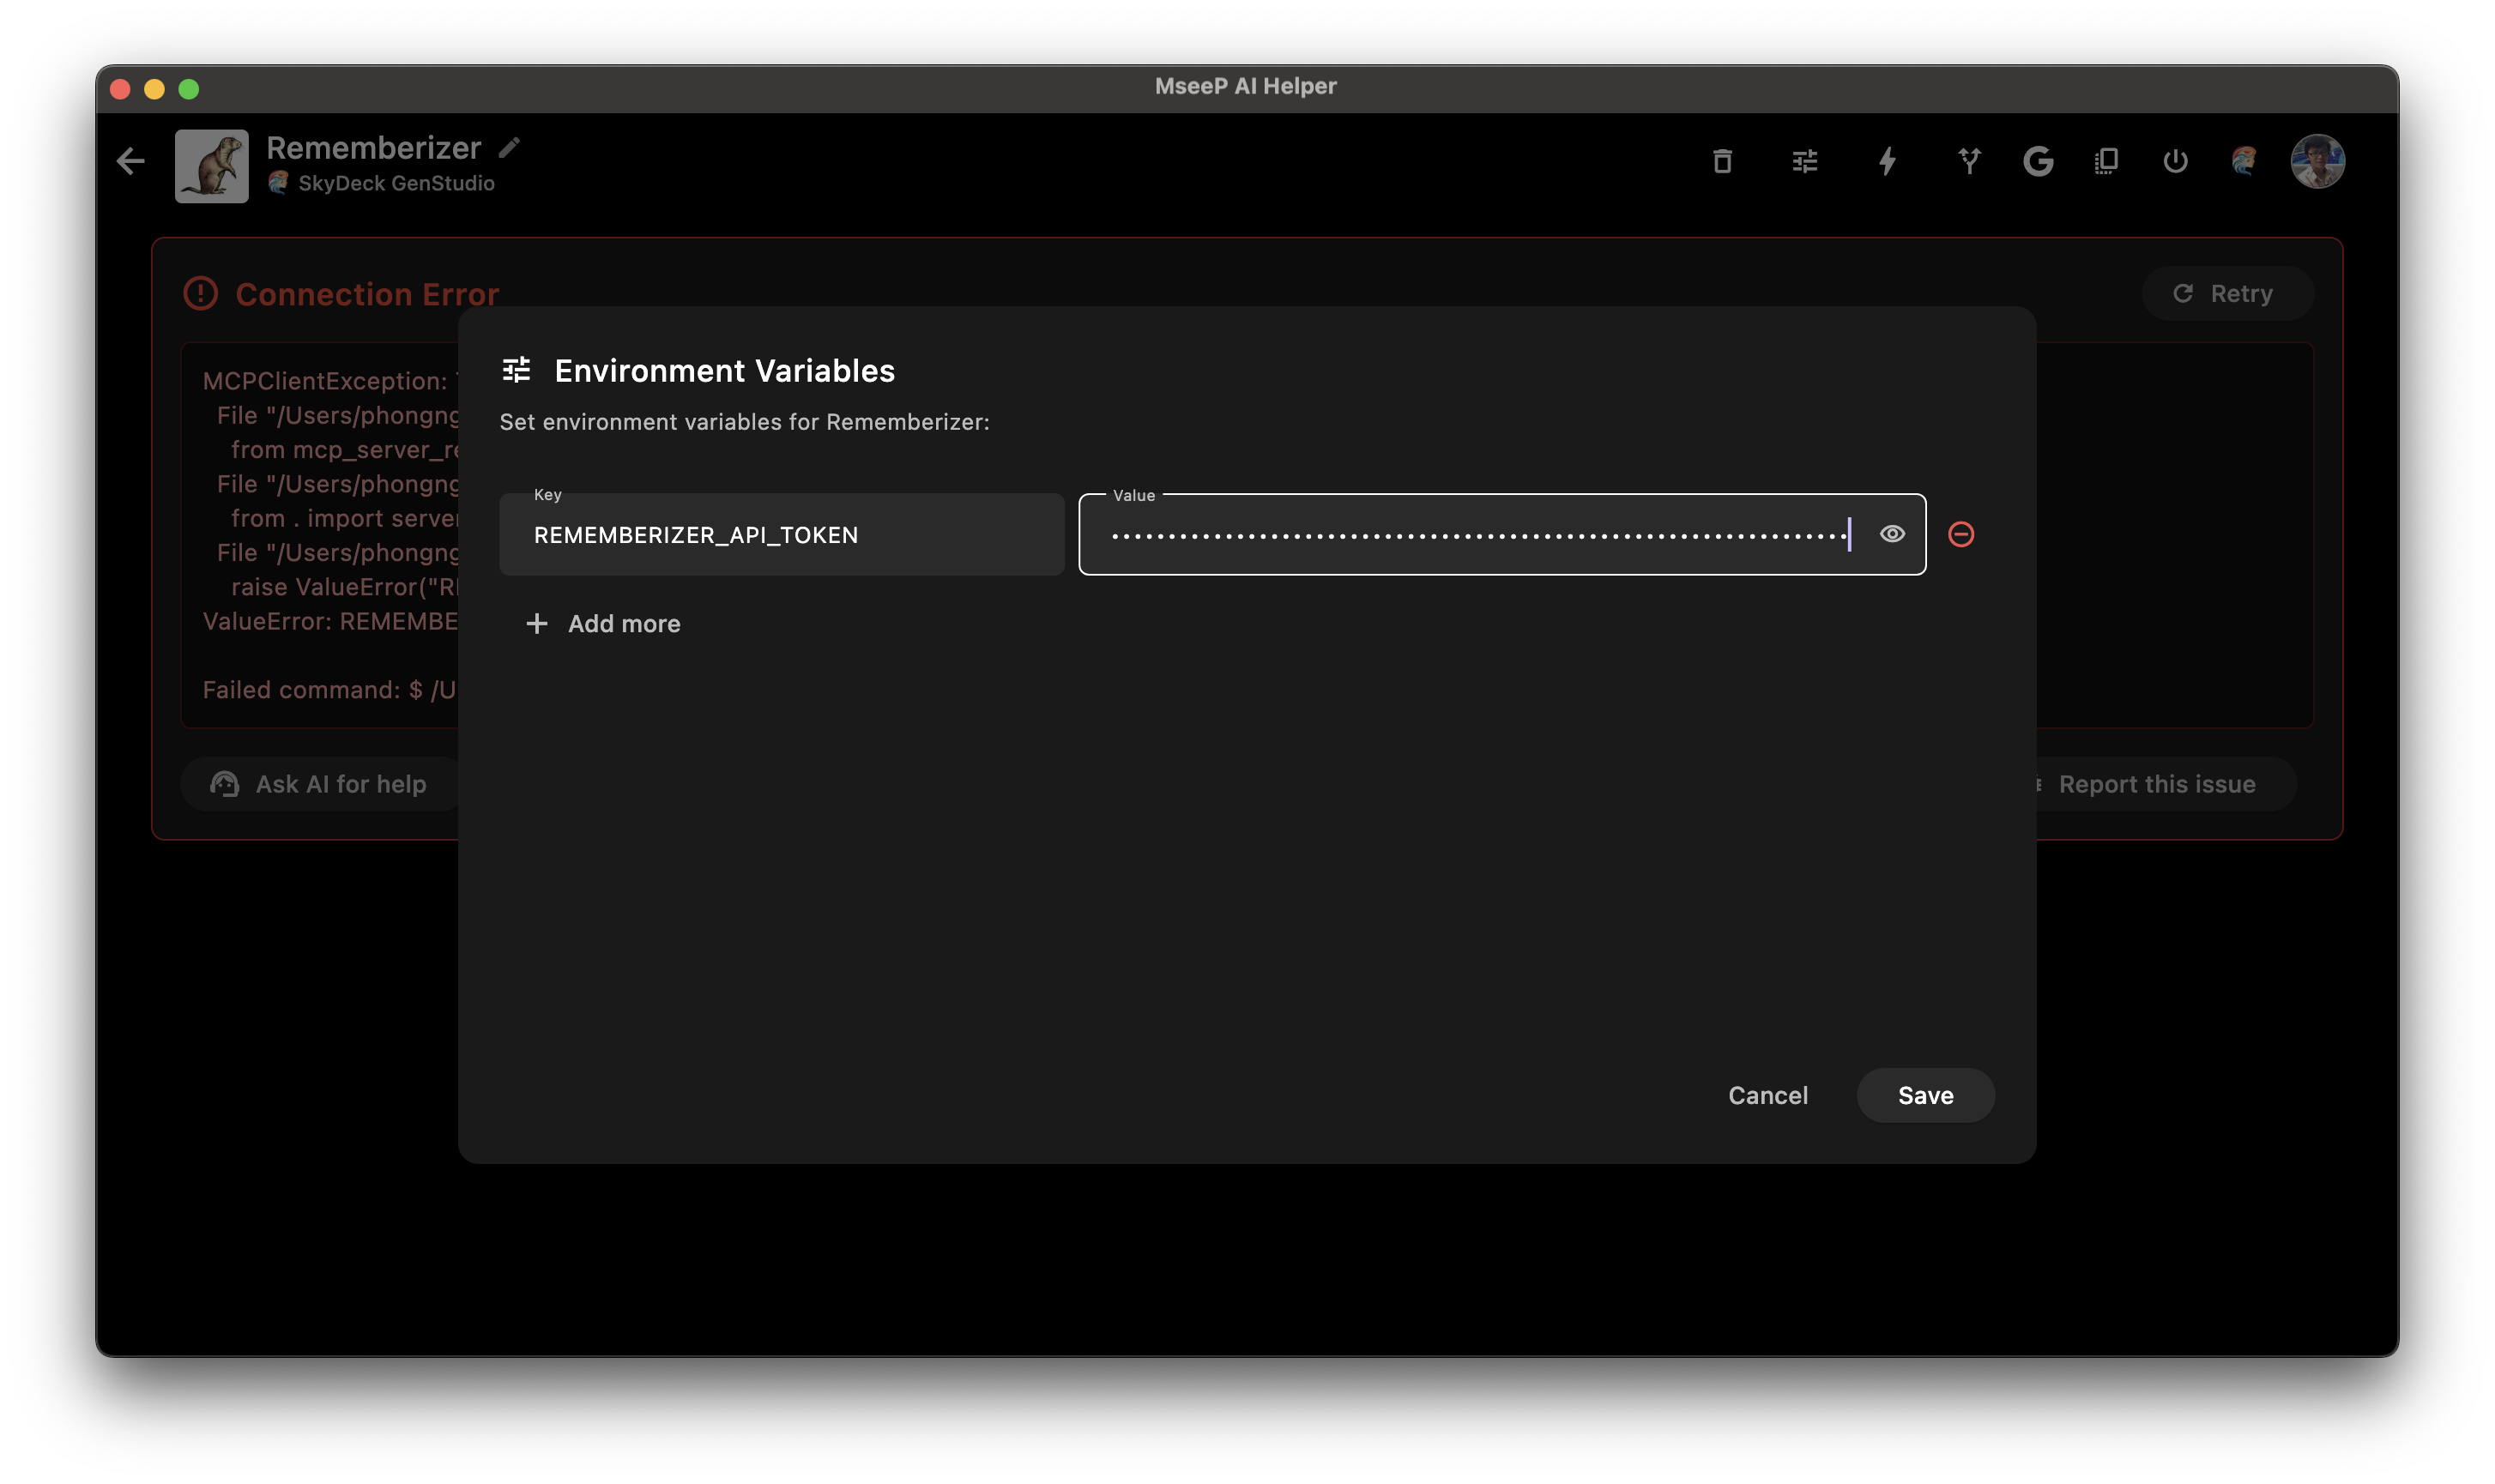
Task: Click the copy pages icon in toolbar
Action: pyautogui.click(x=2107, y=161)
